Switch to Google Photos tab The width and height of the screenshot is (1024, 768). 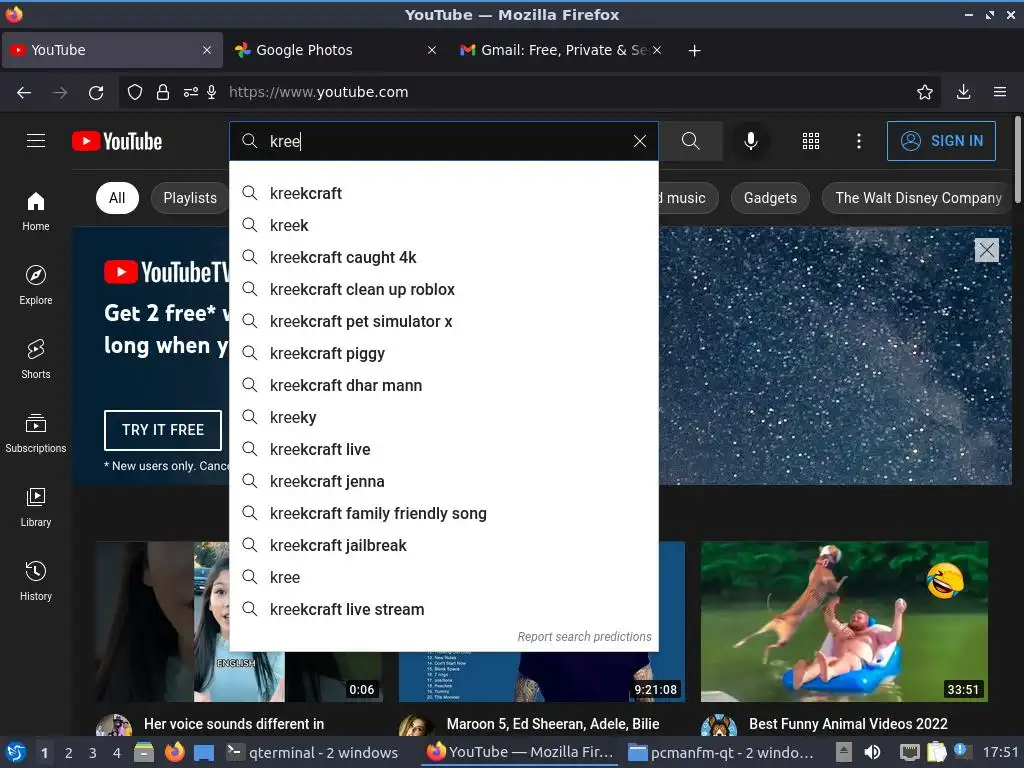click(336, 50)
